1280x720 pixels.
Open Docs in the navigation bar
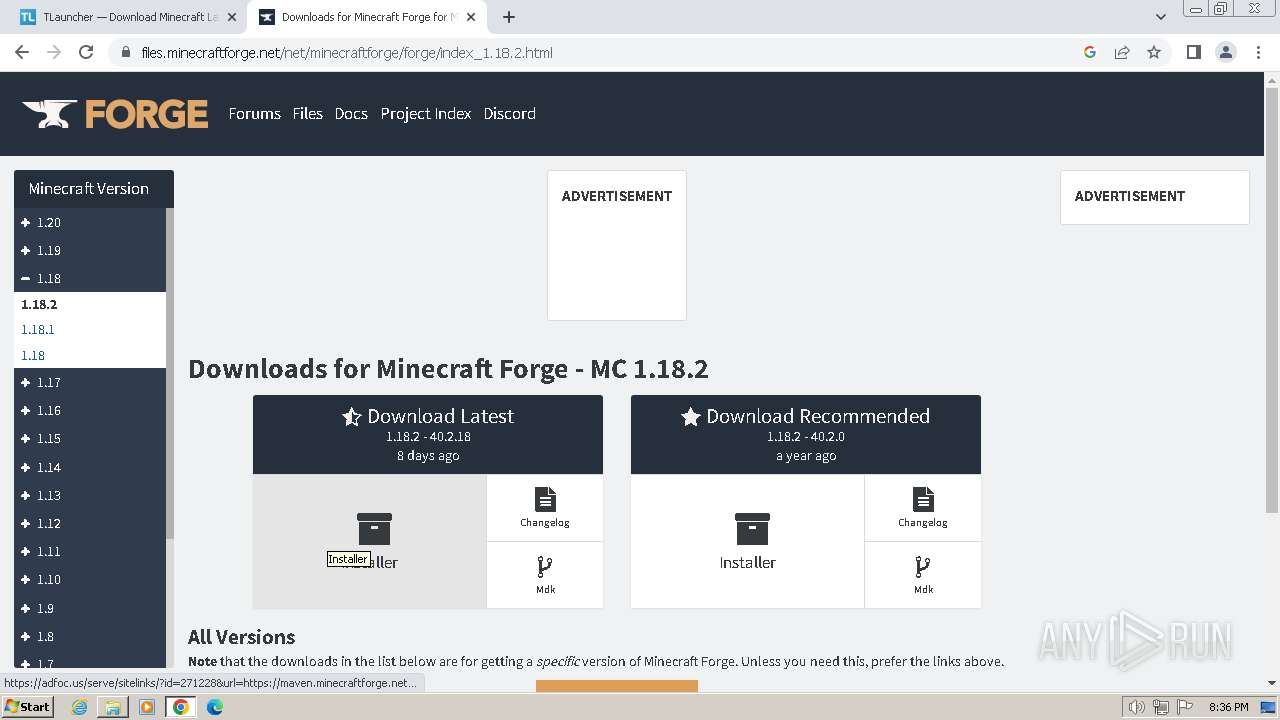click(x=351, y=113)
